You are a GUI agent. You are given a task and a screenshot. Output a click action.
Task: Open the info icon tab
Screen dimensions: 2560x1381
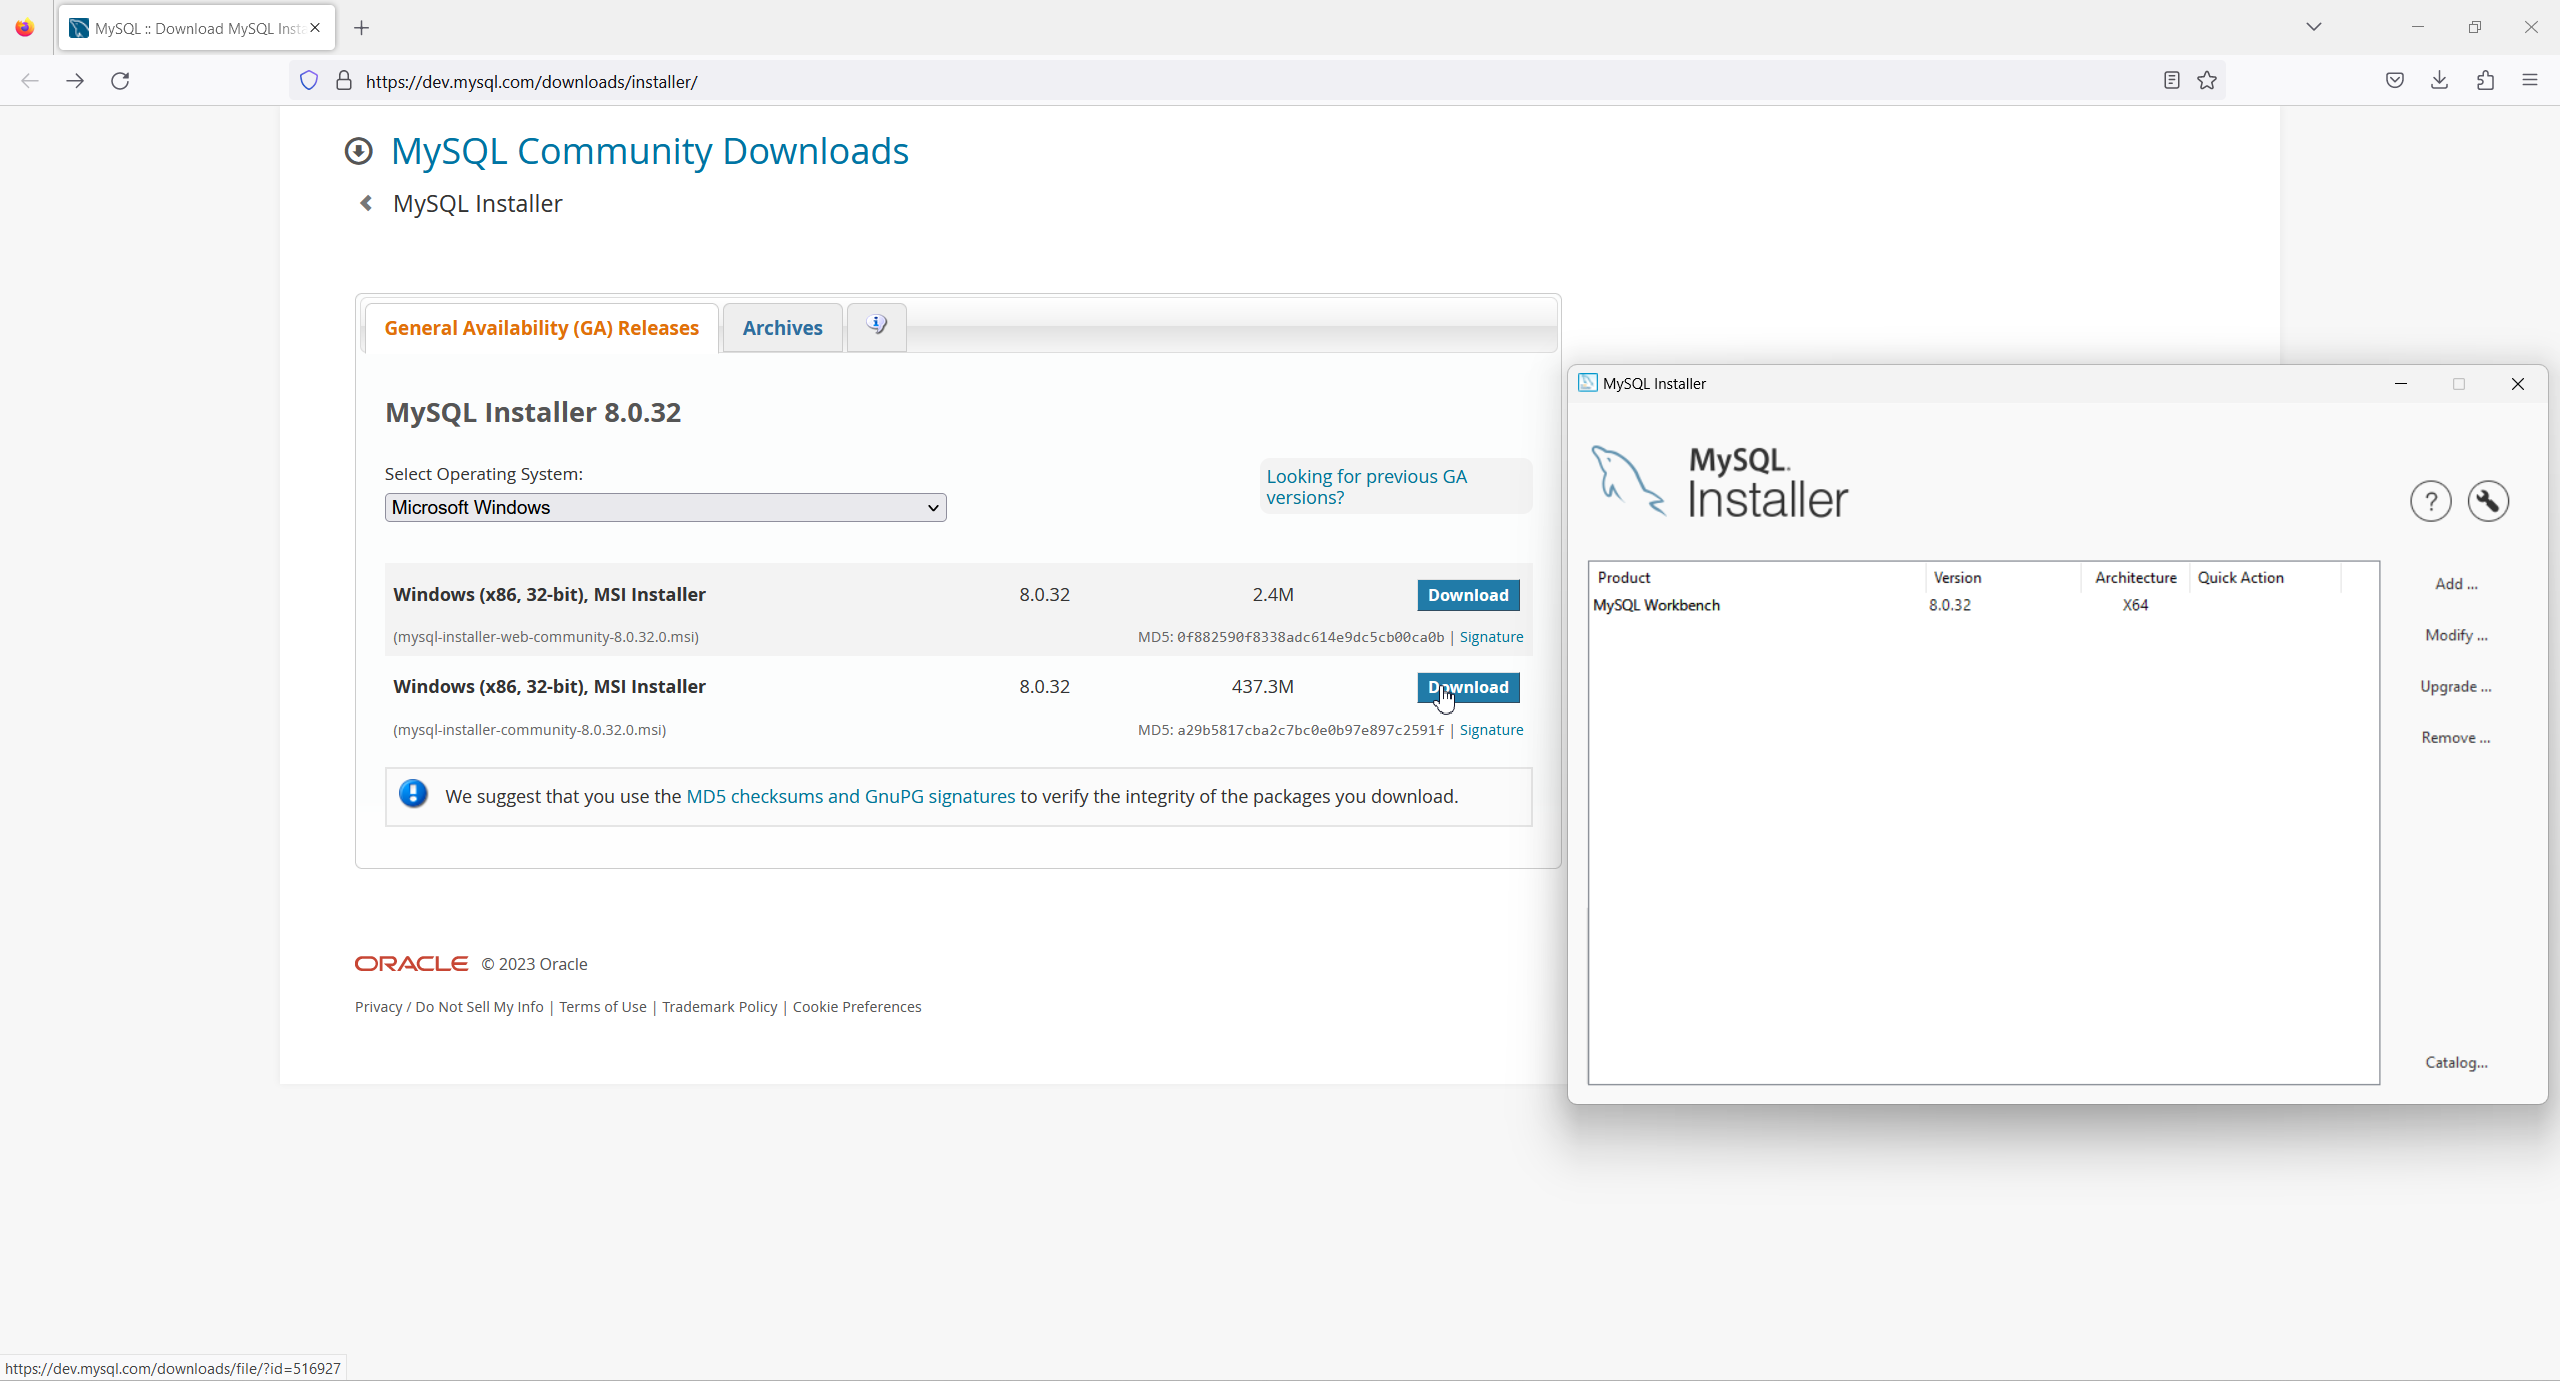click(x=876, y=326)
